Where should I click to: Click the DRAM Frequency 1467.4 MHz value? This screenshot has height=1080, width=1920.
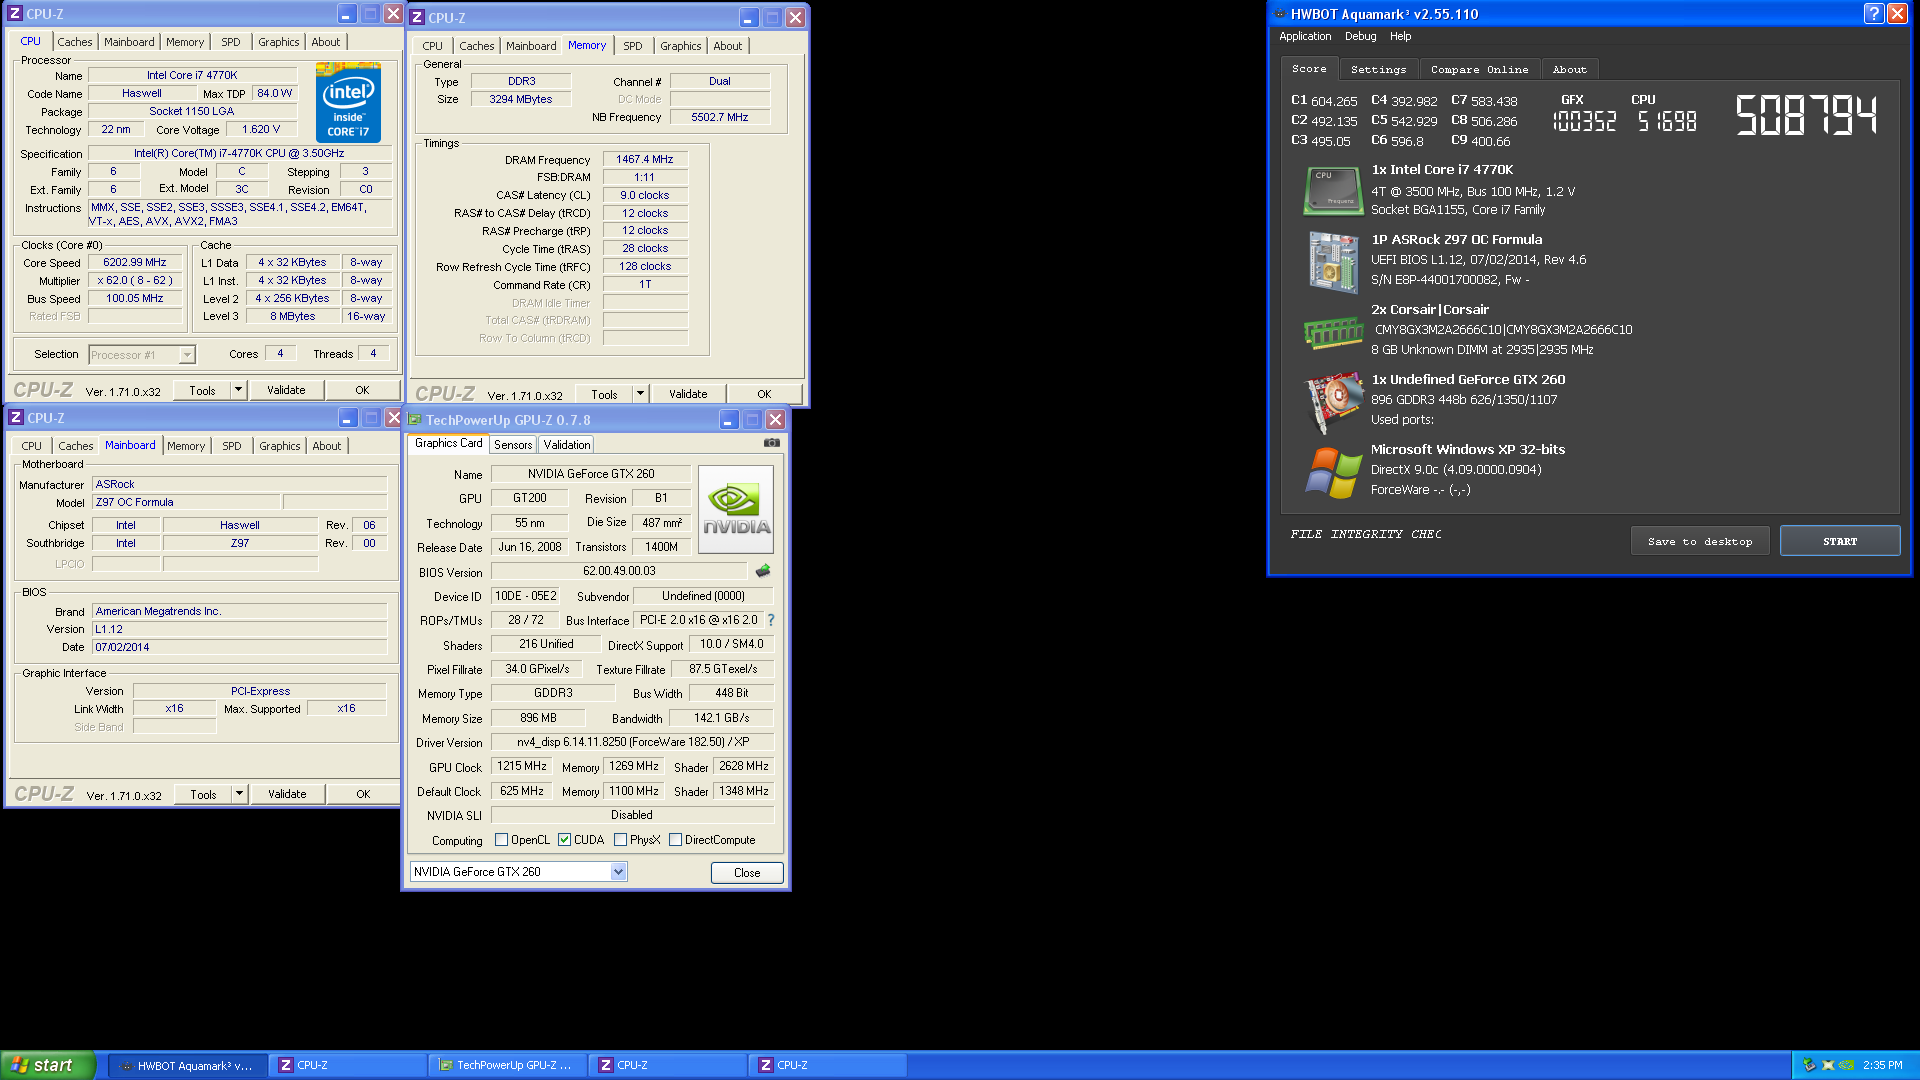(x=644, y=159)
